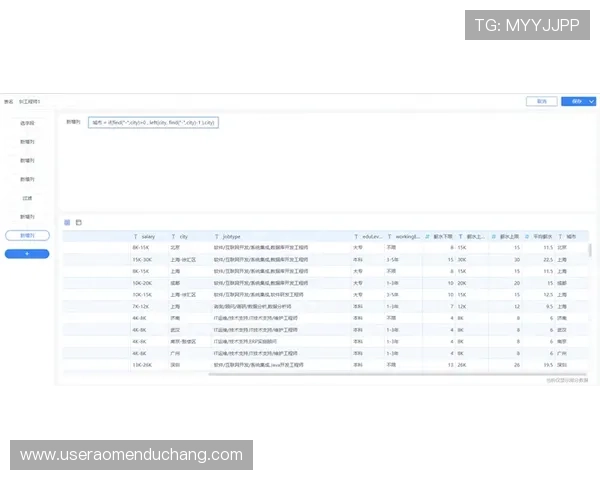The image size is (600, 480).
Task: Click the text type icon beside jobtype
Action: 216,236
